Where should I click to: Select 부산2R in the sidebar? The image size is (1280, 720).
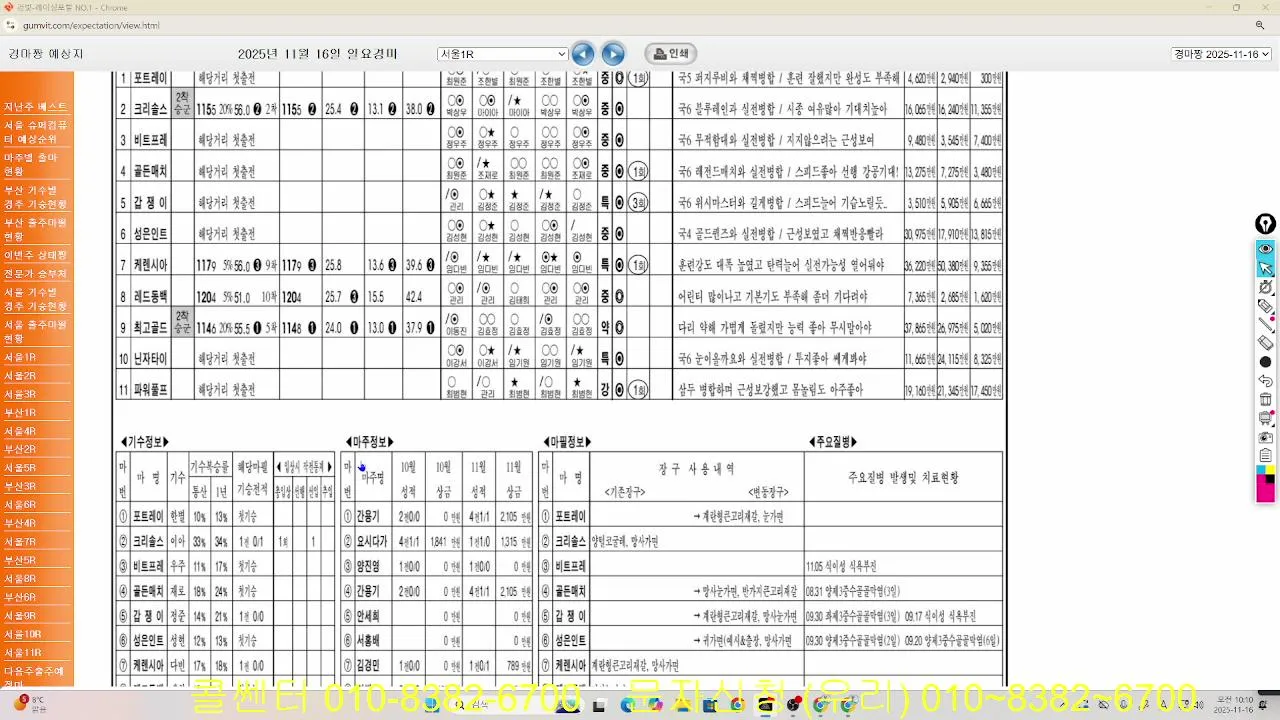click(20, 450)
